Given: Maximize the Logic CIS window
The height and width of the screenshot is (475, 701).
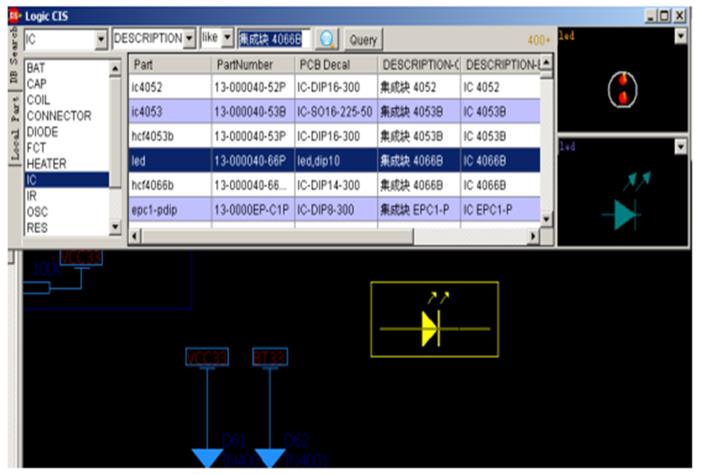Looking at the screenshot, I should click(665, 16).
